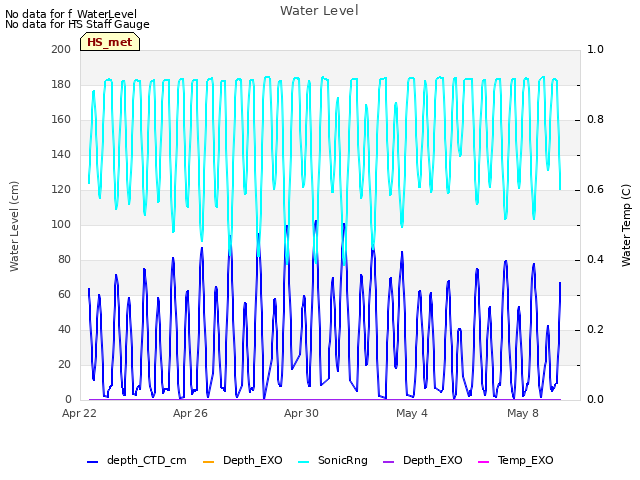Image resolution: width=640 pixels, height=480 pixels.
Task: Click the 0.8 tick on water temp axis
Action: pos(595,120)
